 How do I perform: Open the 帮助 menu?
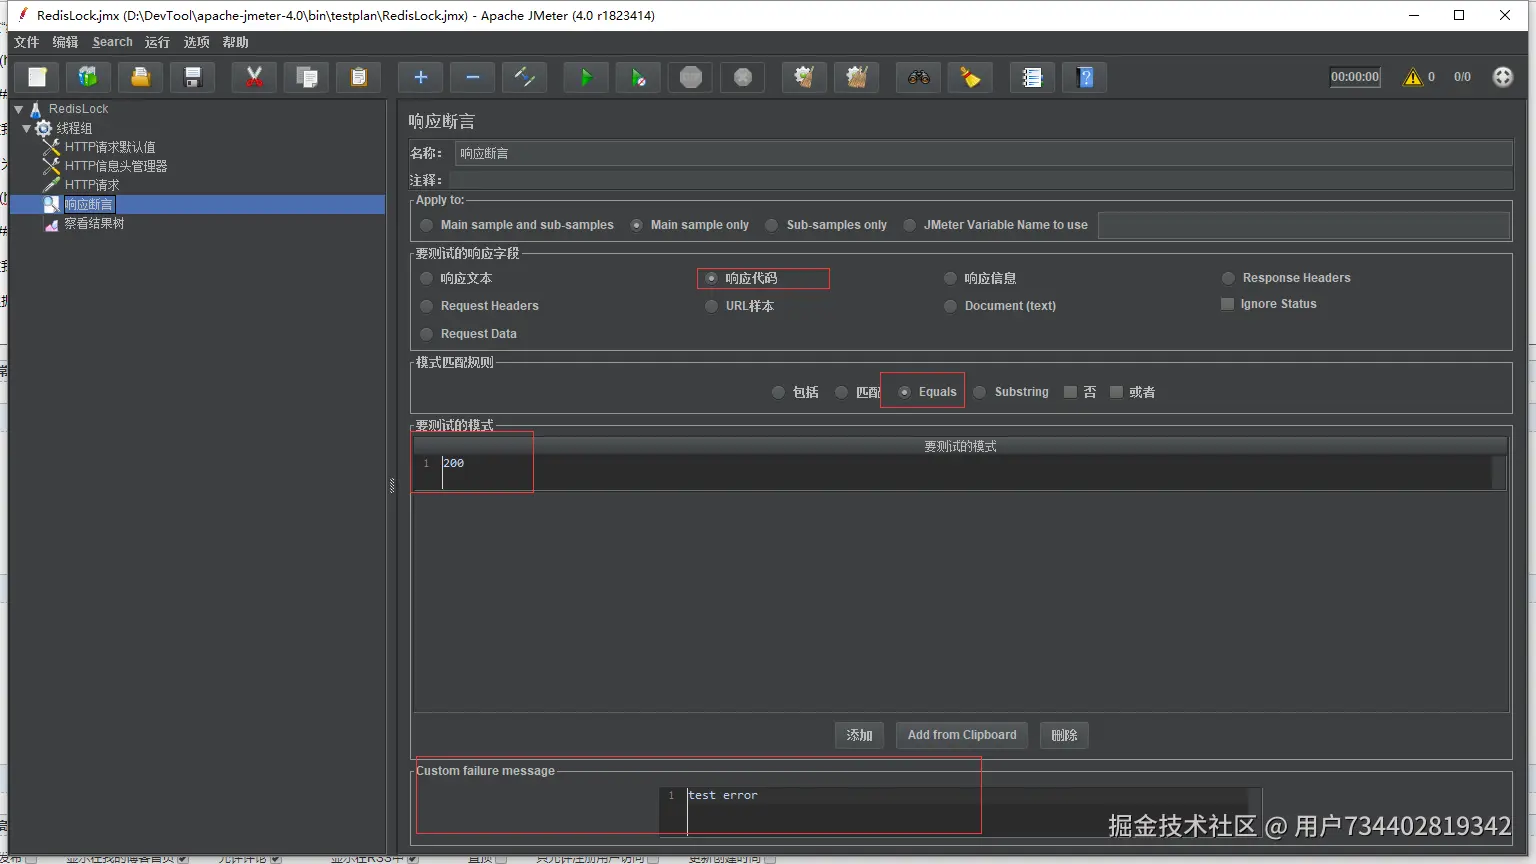[235, 42]
